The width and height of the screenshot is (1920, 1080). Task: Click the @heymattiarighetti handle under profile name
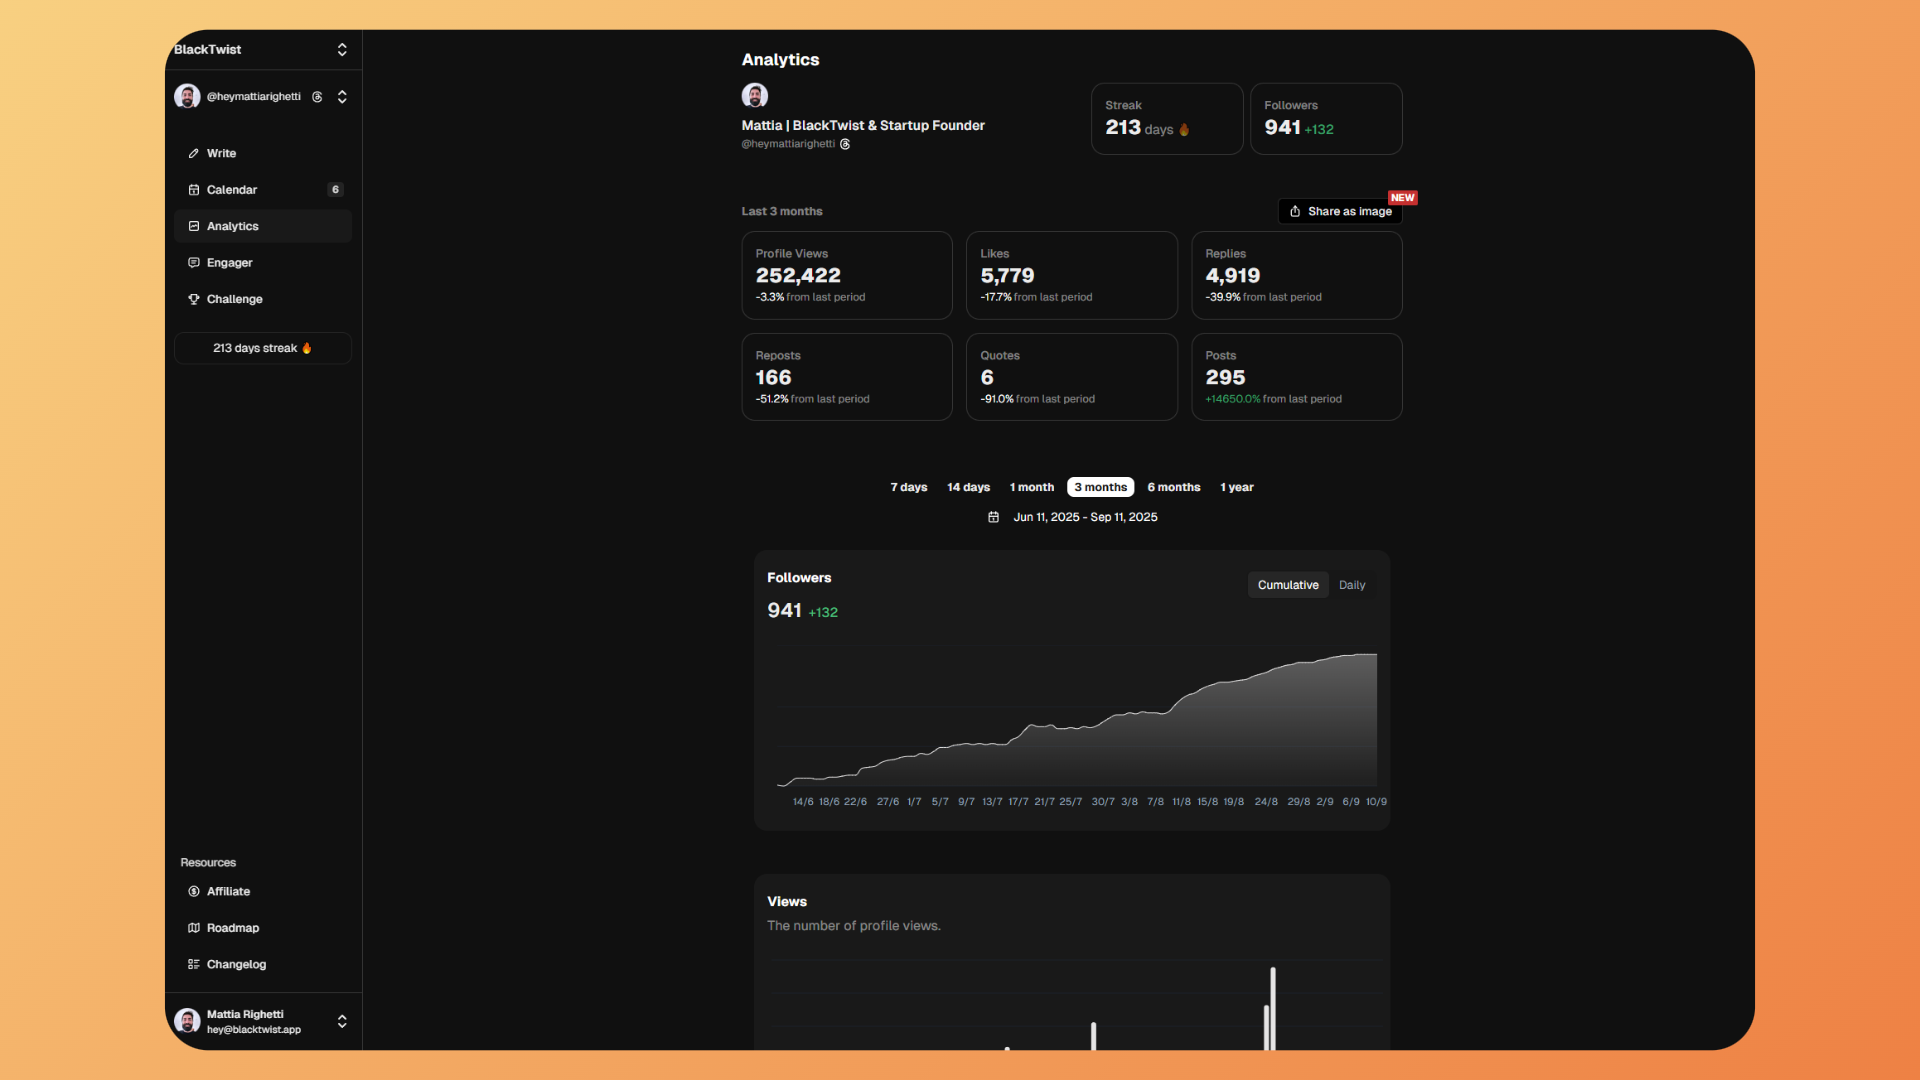click(x=788, y=144)
